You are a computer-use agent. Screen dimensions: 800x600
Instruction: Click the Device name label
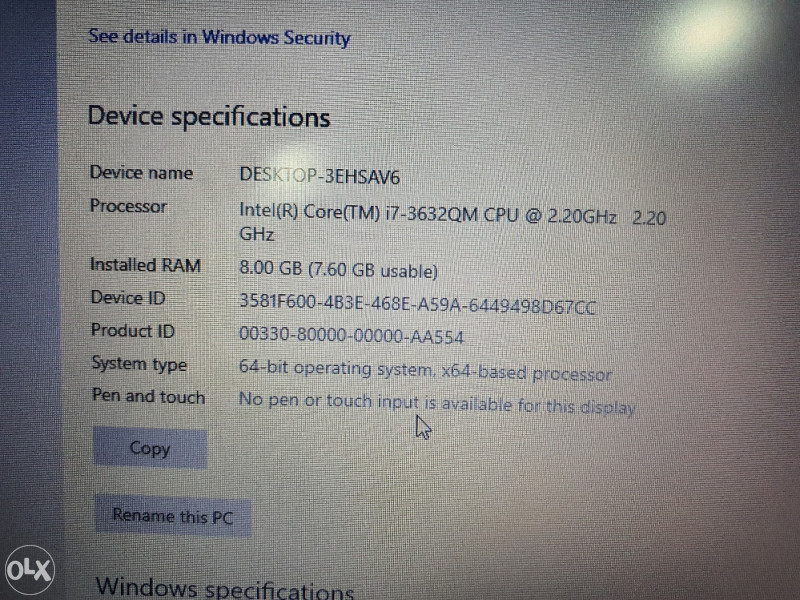point(141,172)
